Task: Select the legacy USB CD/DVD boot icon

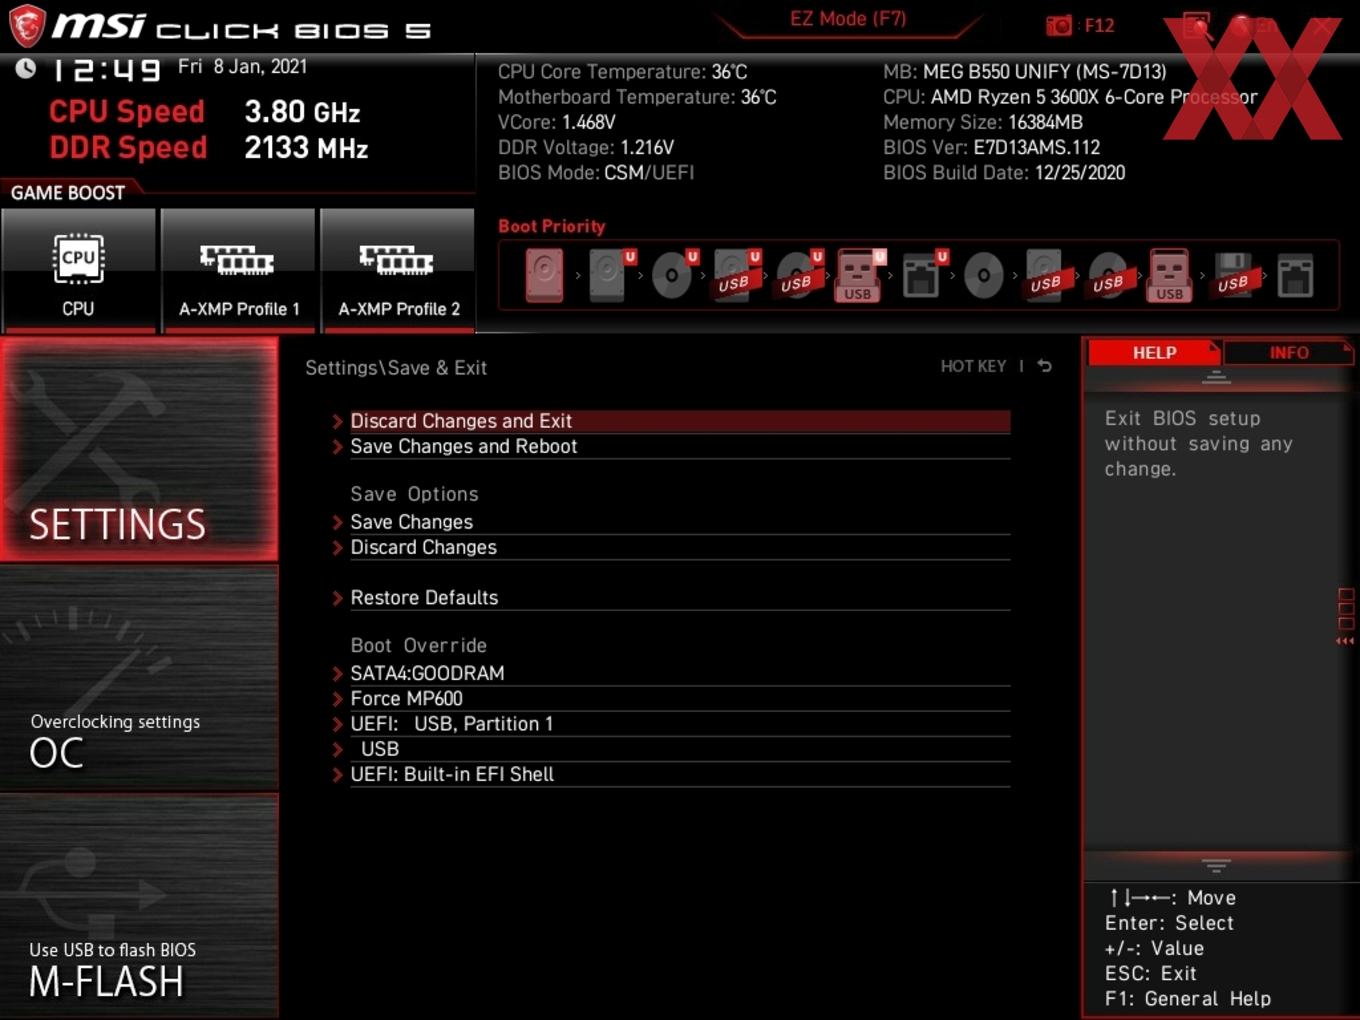Action: point(1108,275)
